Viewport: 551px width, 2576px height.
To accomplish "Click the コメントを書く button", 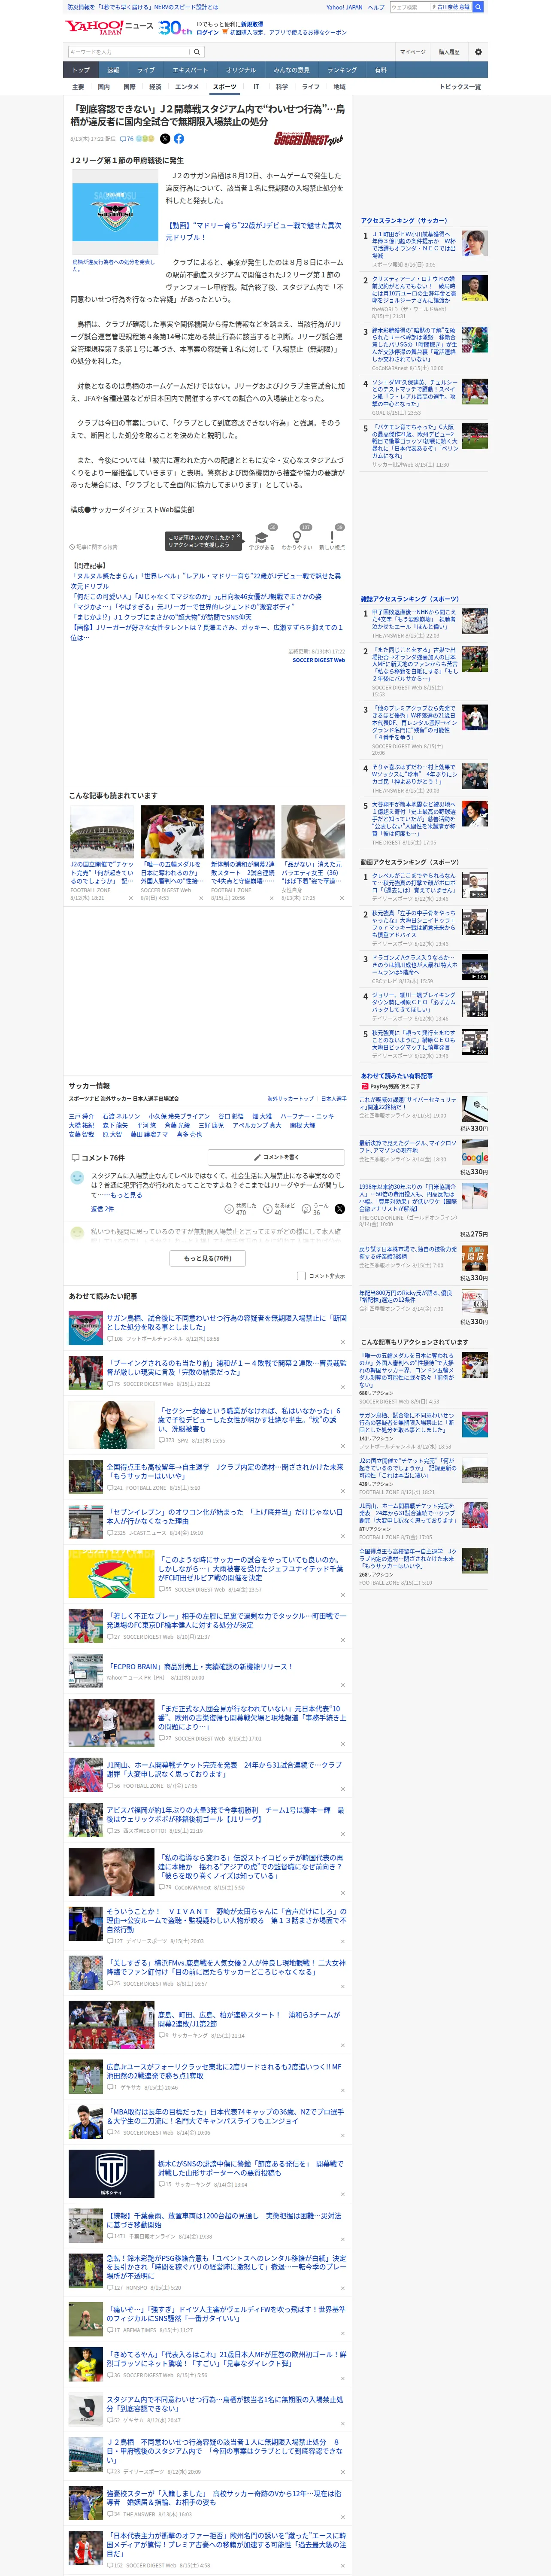I will click(x=276, y=1157).
